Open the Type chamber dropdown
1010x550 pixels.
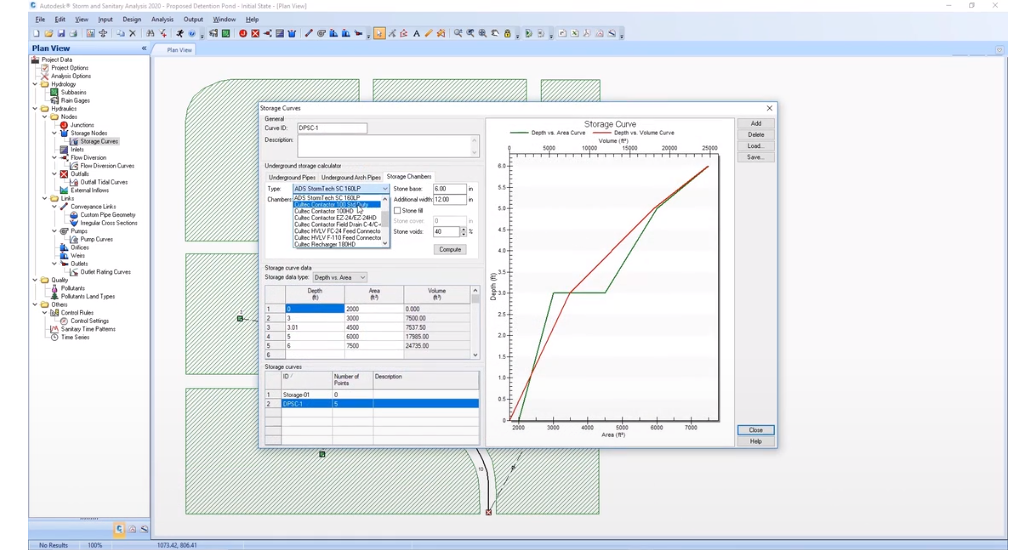click(x=385, y=189)
